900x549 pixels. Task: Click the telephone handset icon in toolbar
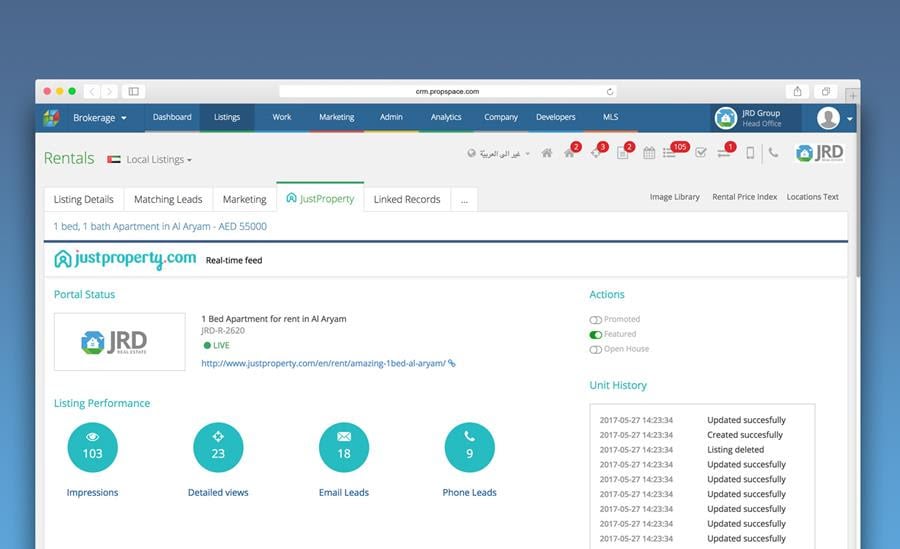pos(774,153)
